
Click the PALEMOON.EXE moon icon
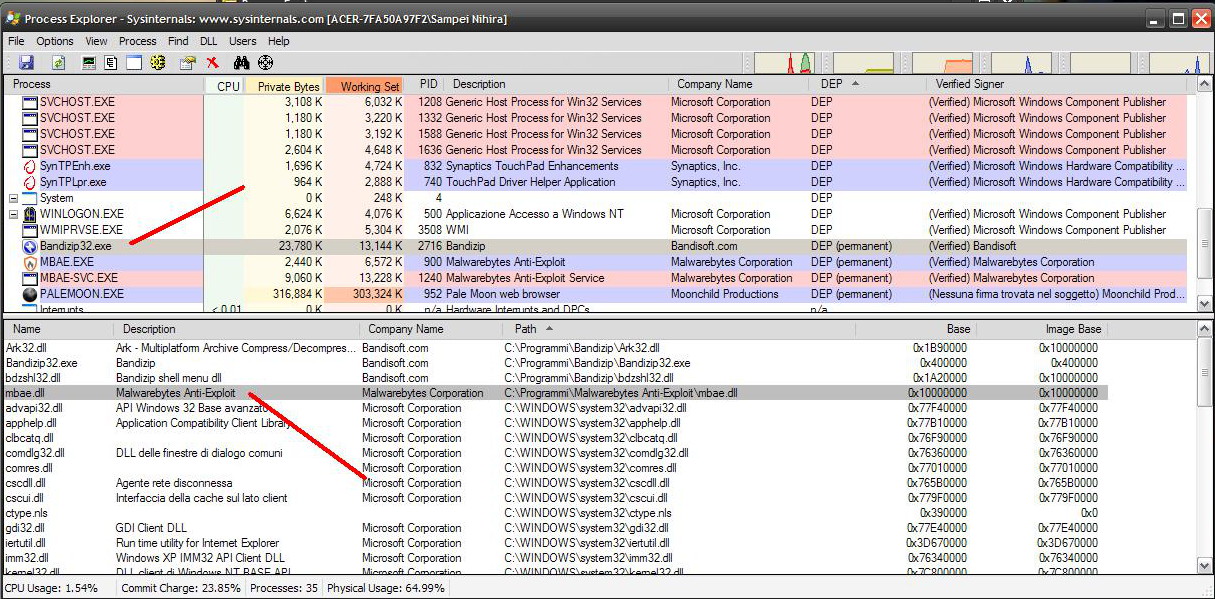[30, 294]
